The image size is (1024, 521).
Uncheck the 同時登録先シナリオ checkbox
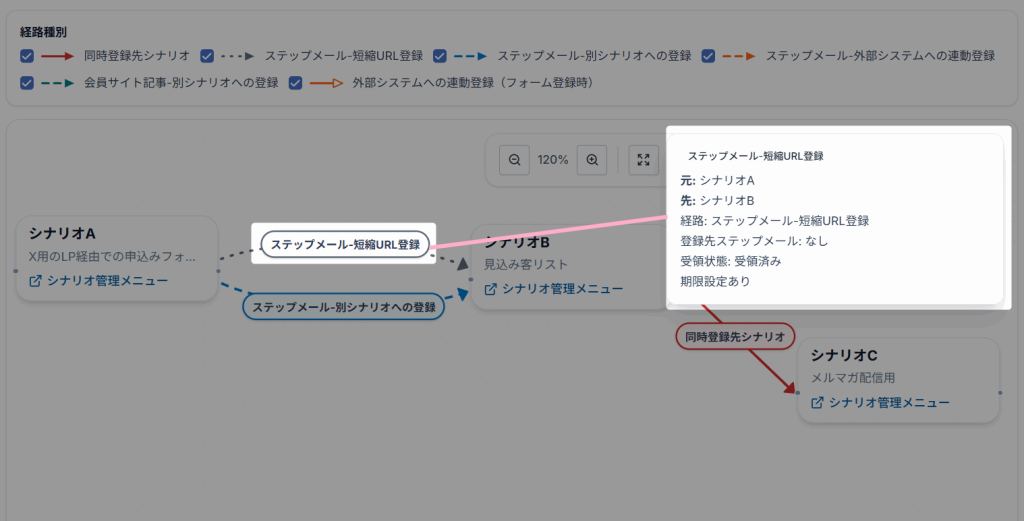[x=27, y=56]
